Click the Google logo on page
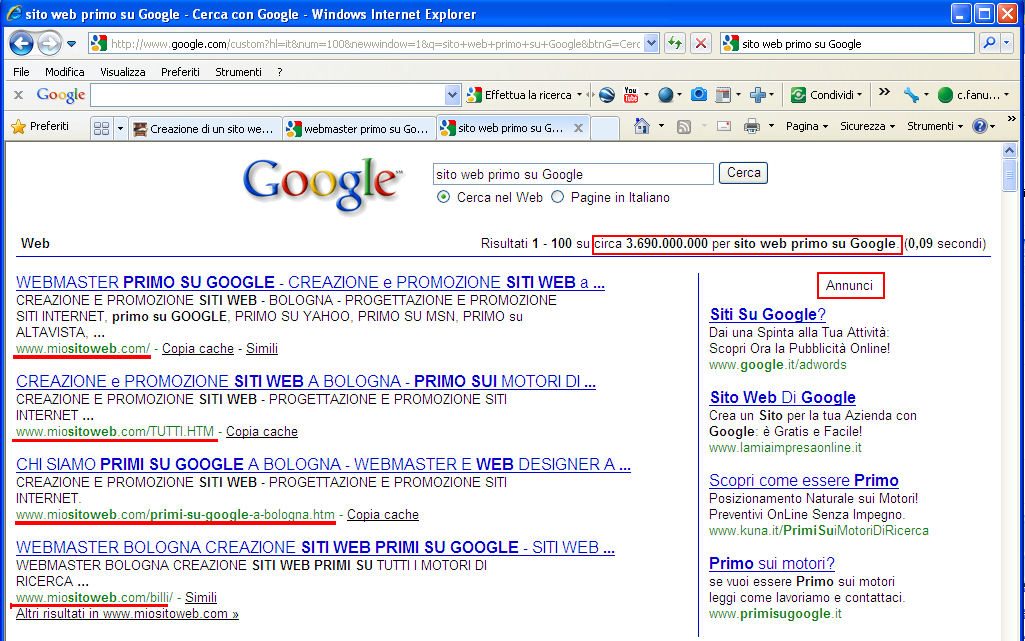Screen dimensions: 1025x641 click(x=322, y=185)
